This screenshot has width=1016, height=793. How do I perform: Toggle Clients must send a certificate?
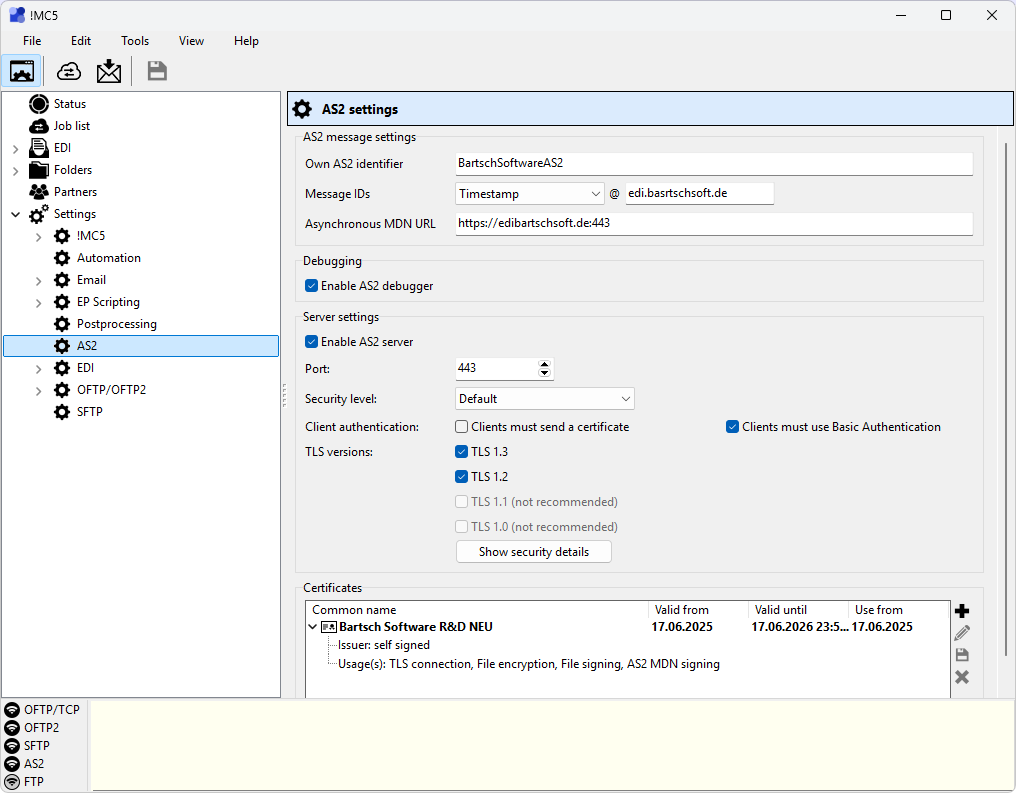point(462,427)
